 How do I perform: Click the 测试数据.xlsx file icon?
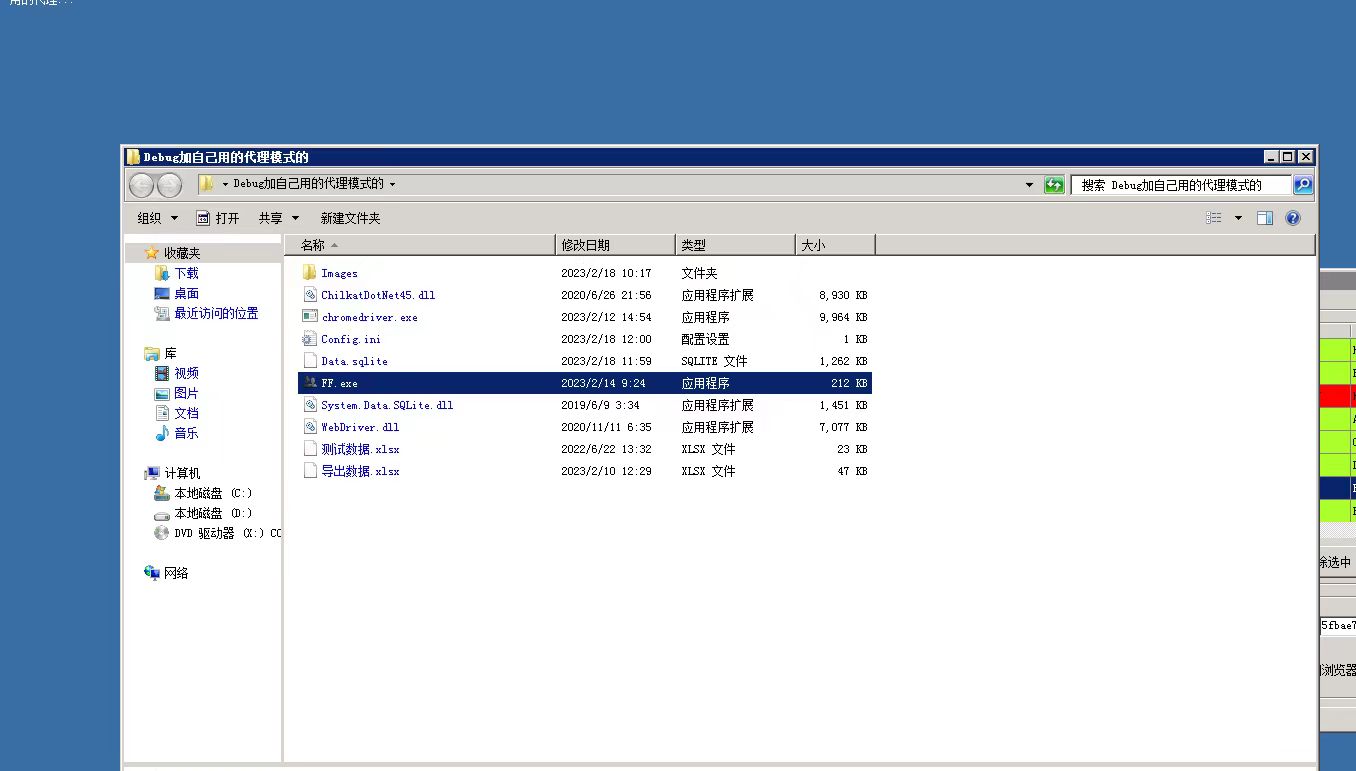click(x=310, y=449)
